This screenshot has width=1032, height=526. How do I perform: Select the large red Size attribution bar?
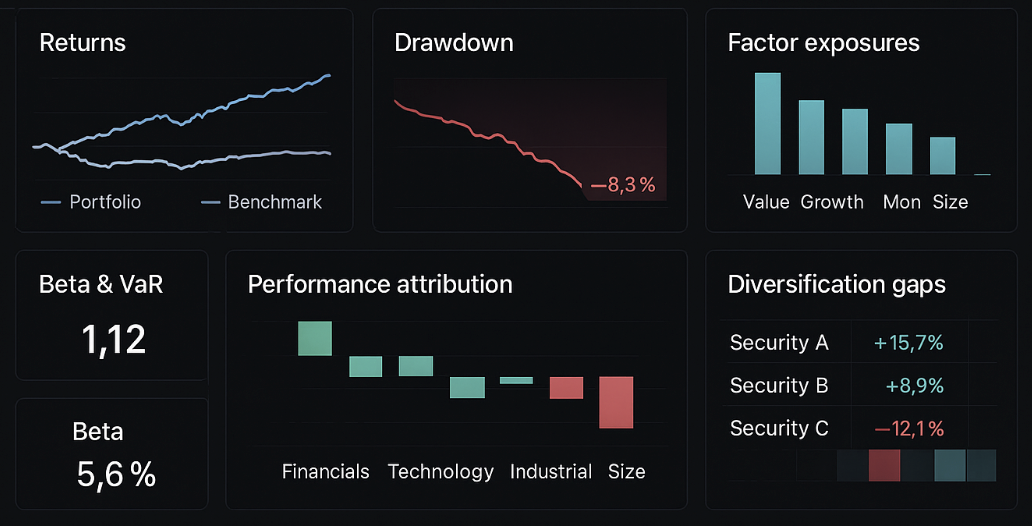[616, 402]
